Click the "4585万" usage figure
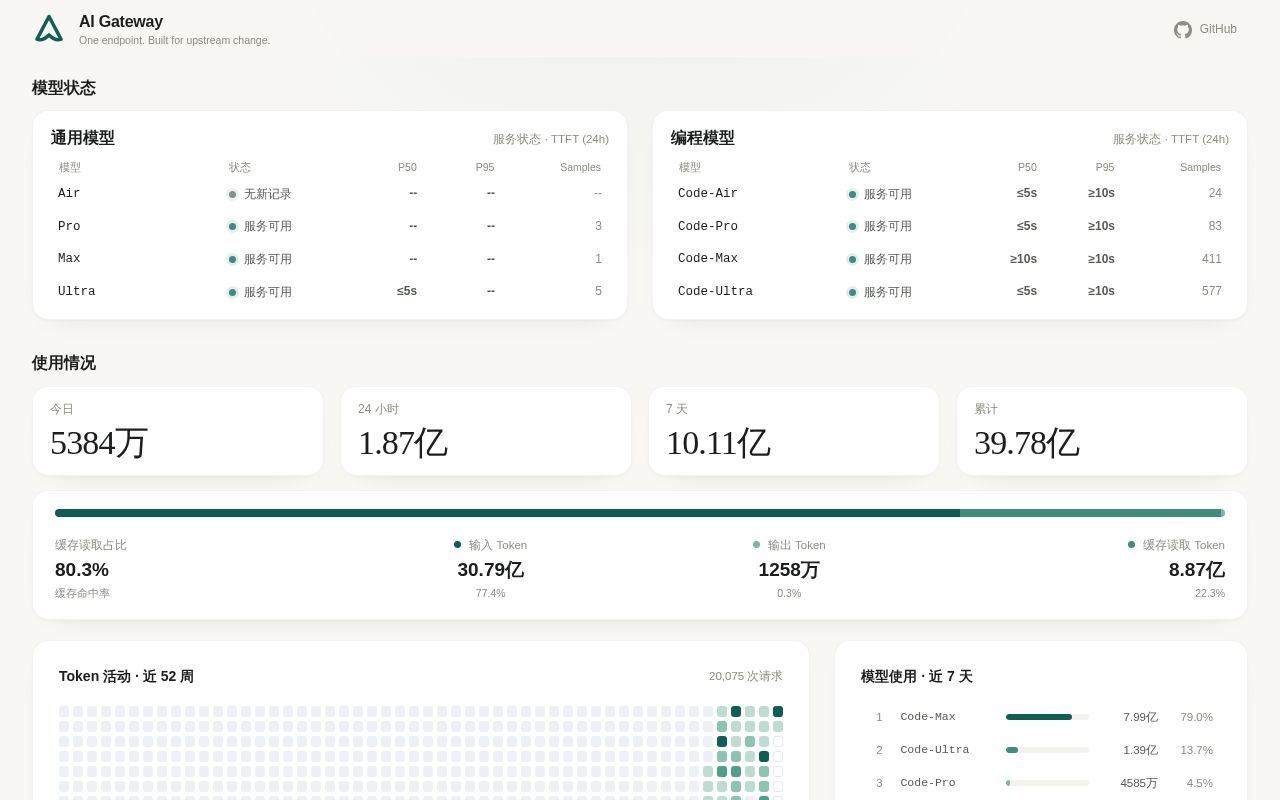The height and width of the screenshot is (800, 1280). (1139, 783)
